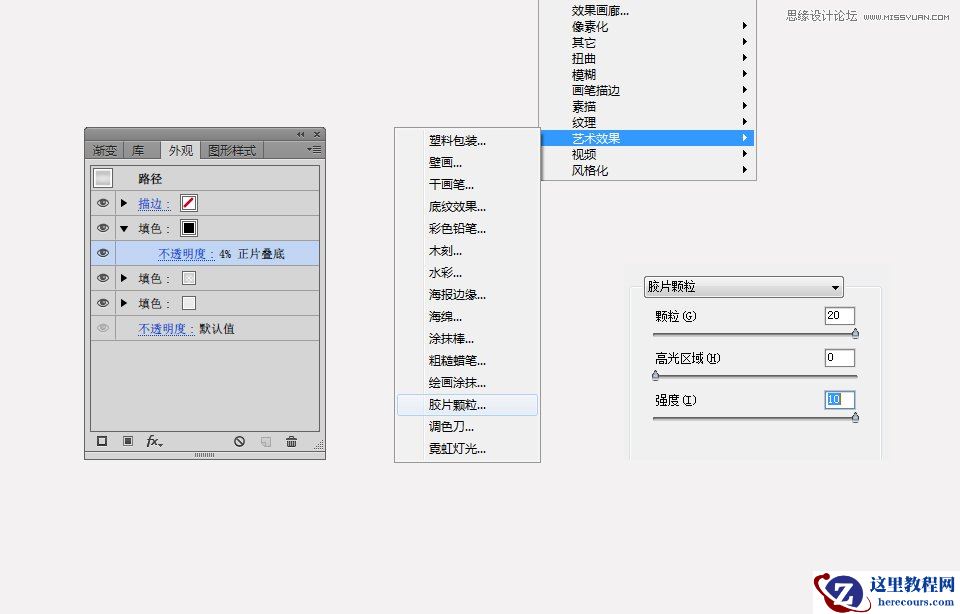The width and height of the screenshot is (960, 614).
Task: Delete selected item with the trash icon
Action: click(291, 441)
